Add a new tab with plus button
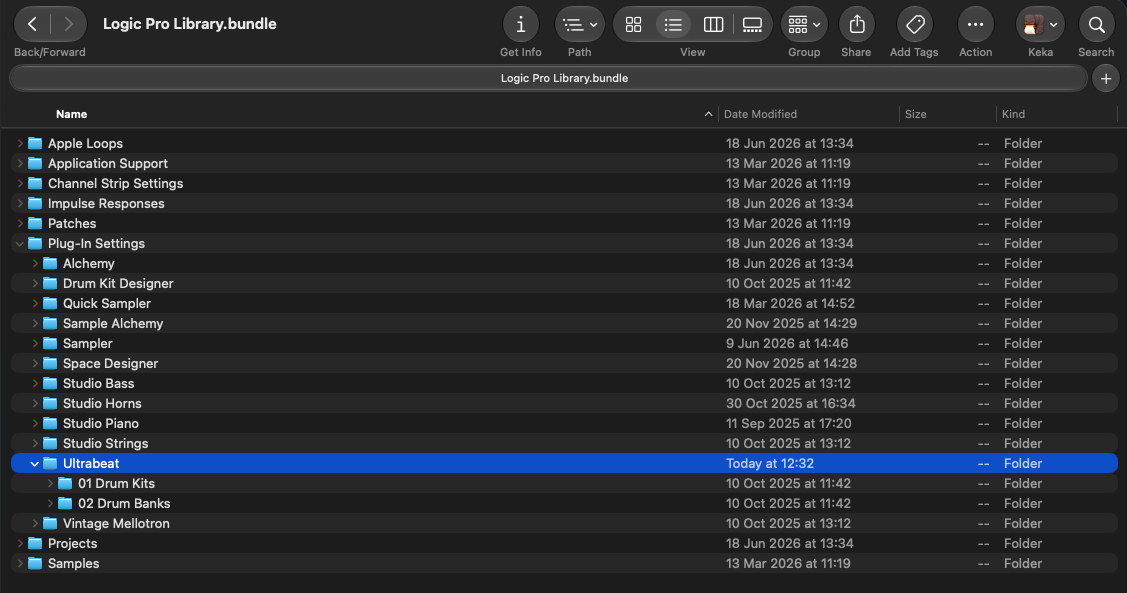This screenshot has width=1127, height=593. [1105, 78]
